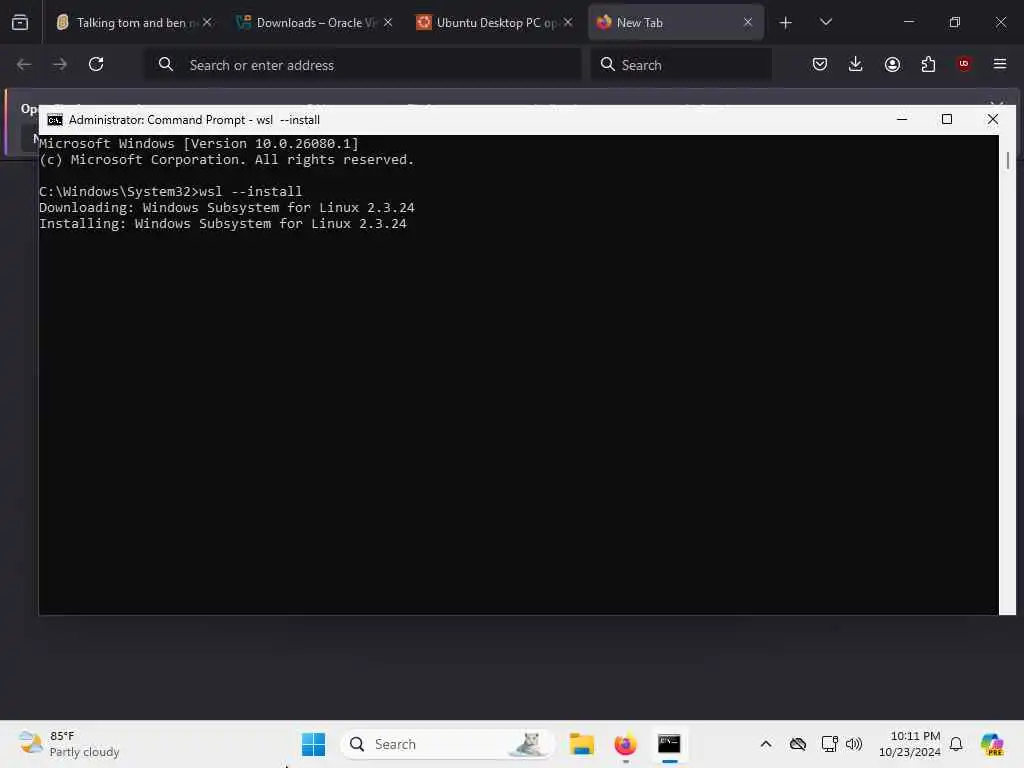
Task: Open the Extensions puzzle icon
Action: click(x=928, y=64)
